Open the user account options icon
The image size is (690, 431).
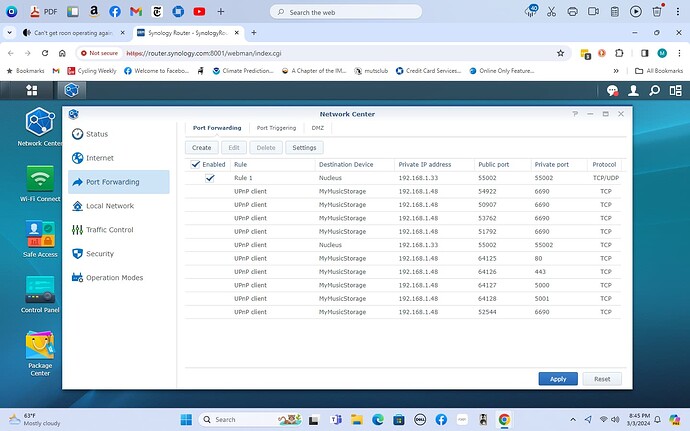(633, 91)
